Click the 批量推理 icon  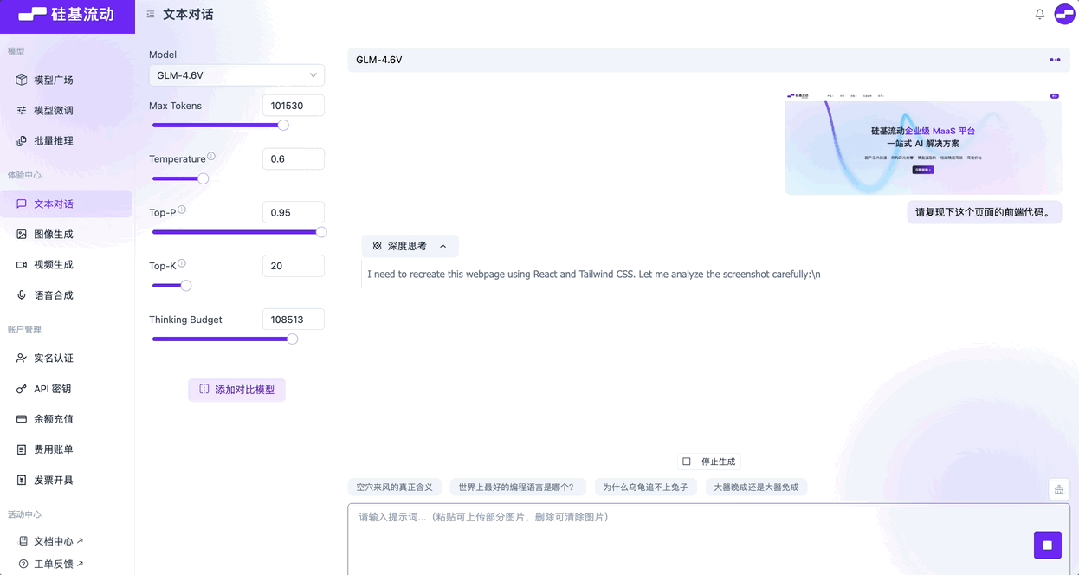(x=21, y=141)
